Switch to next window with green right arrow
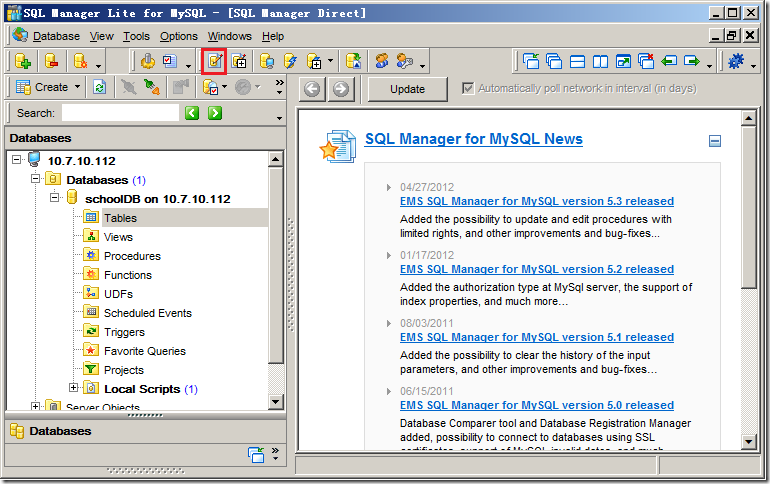770x484 pixels. coord(692,61)
